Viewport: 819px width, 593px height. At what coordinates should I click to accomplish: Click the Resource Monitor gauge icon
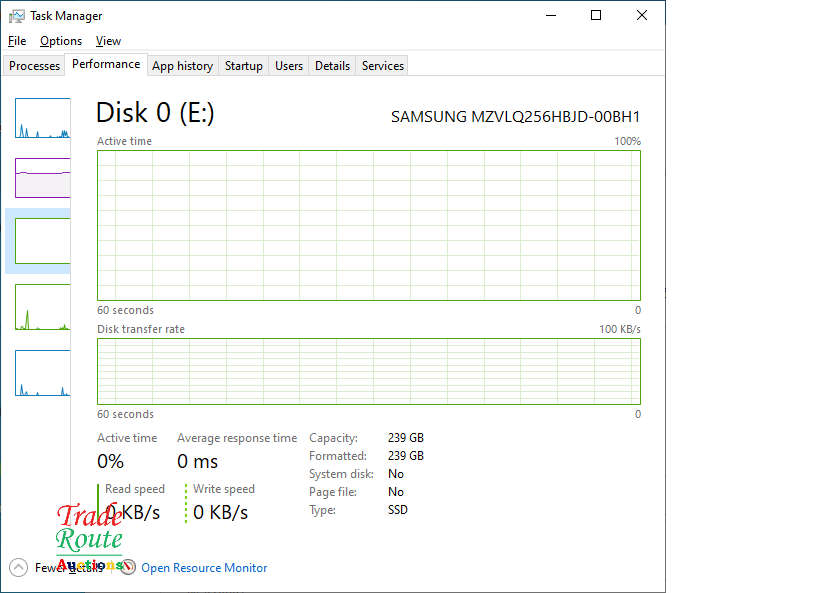[x=128, y=567]
